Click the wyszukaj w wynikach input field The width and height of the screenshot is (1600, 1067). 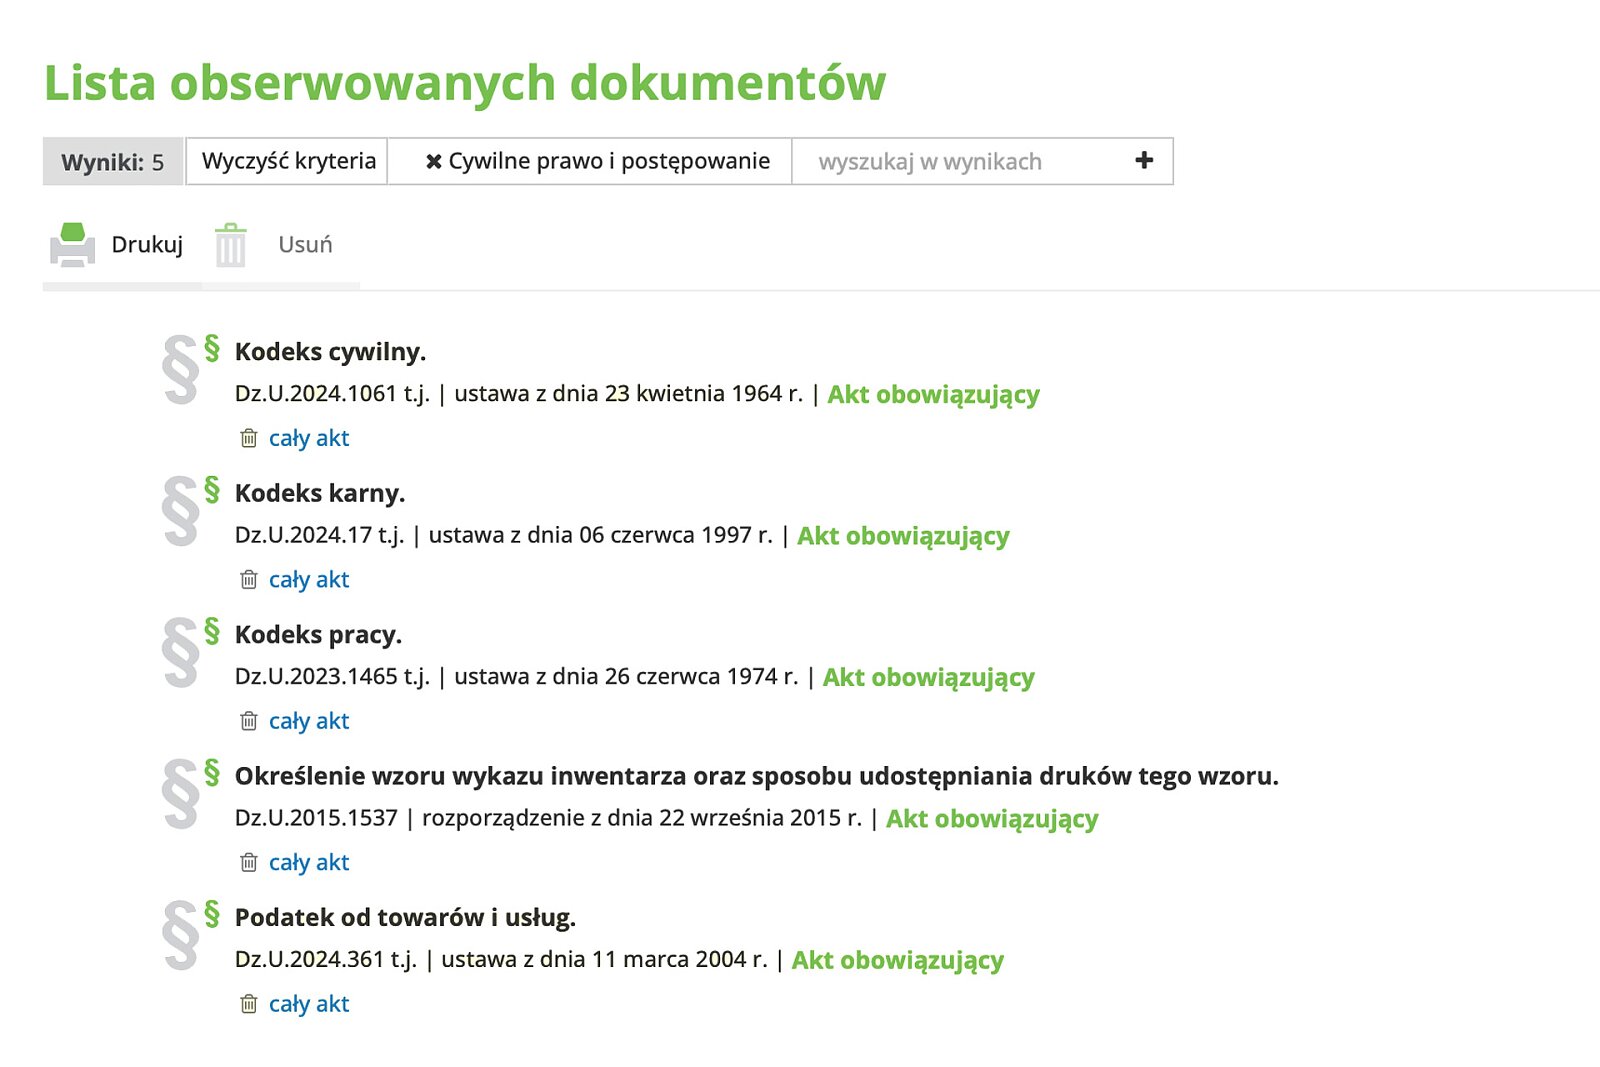pos(930,160)
